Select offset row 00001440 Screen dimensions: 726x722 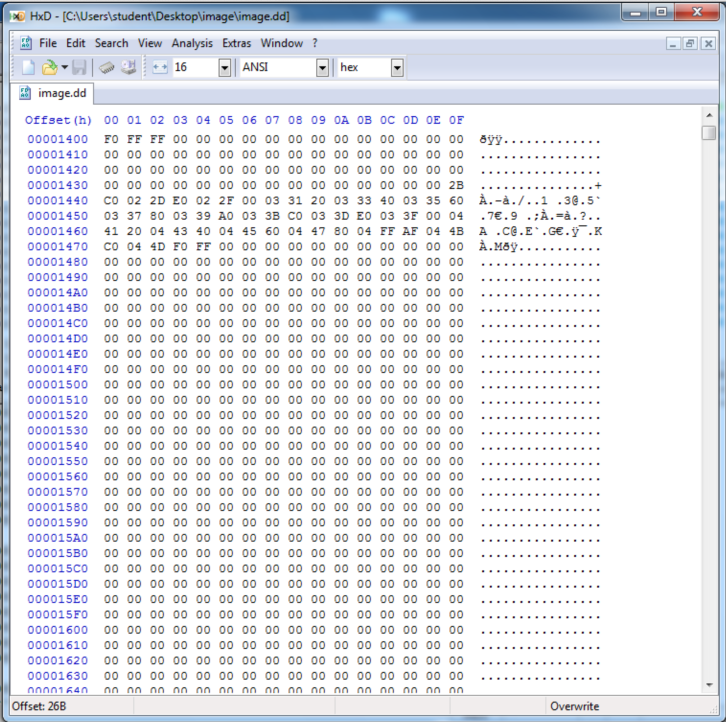coord(57,201)
